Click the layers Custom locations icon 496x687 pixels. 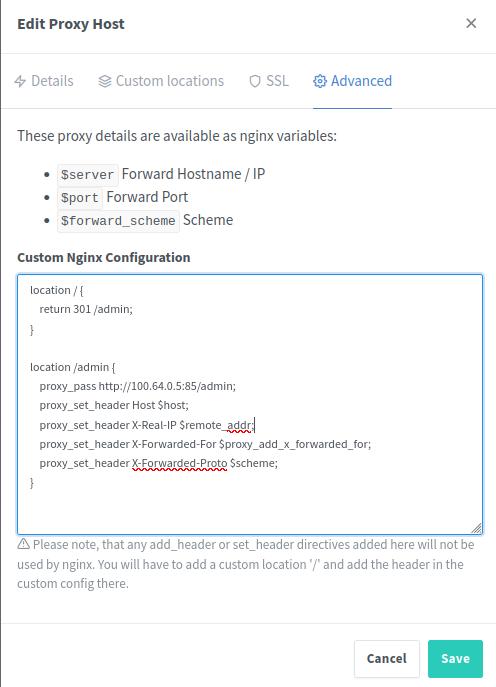coord(104,81)
